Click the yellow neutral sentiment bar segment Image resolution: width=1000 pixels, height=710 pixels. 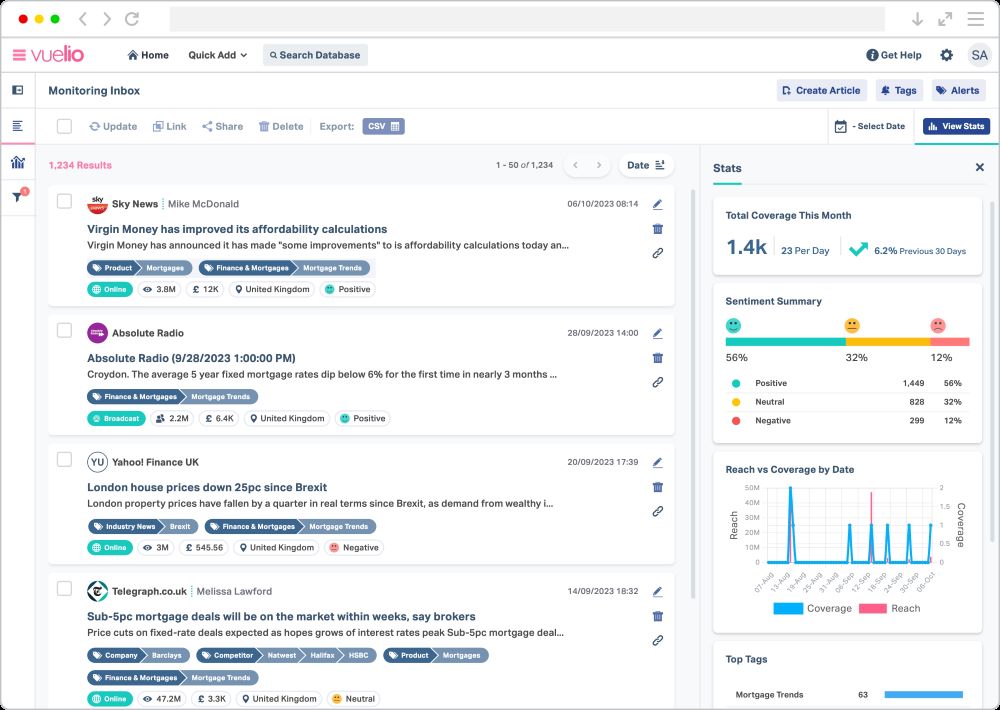(888, 342)
